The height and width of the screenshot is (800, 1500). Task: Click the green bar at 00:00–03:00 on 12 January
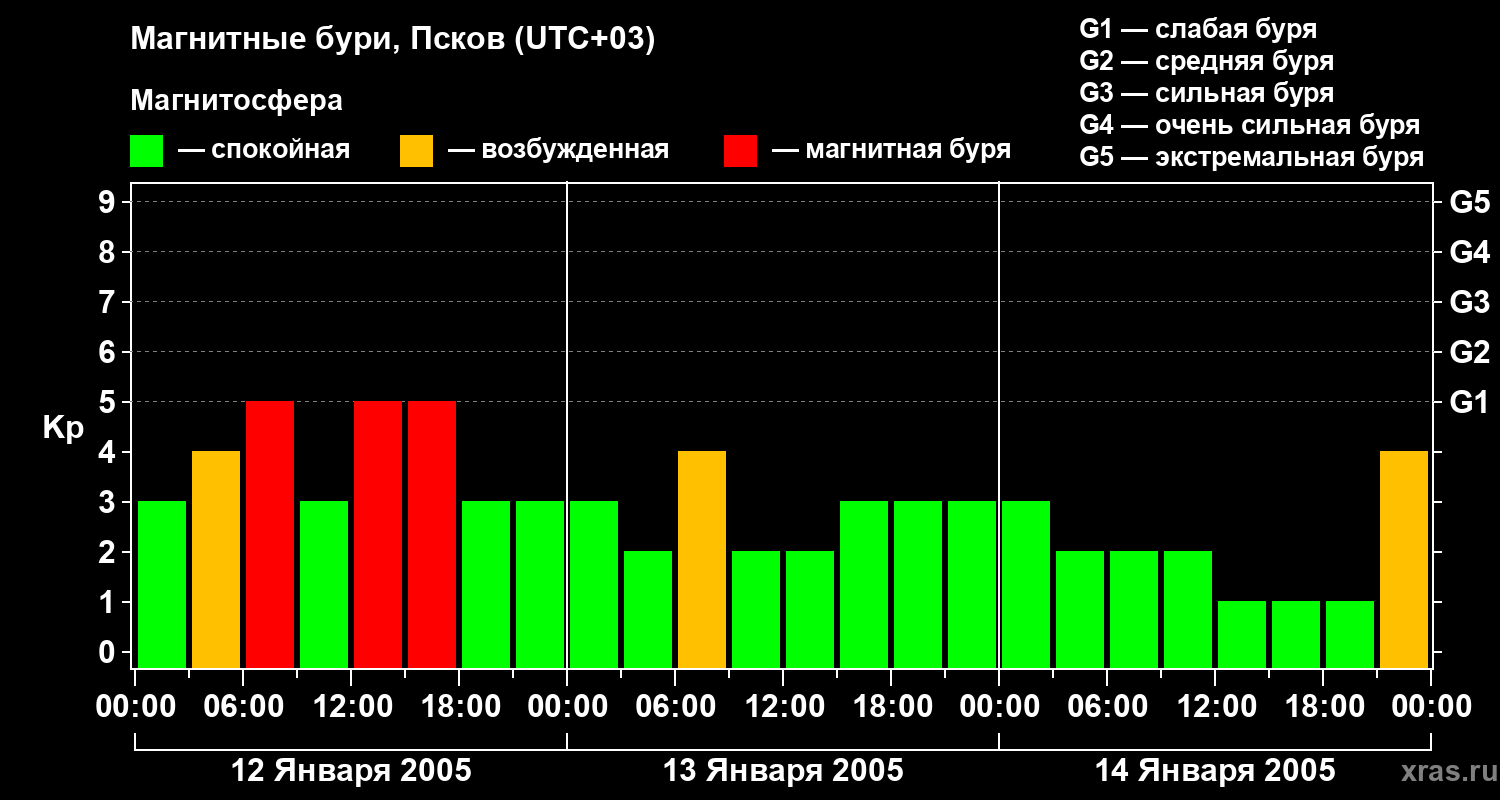click(162, 584)
